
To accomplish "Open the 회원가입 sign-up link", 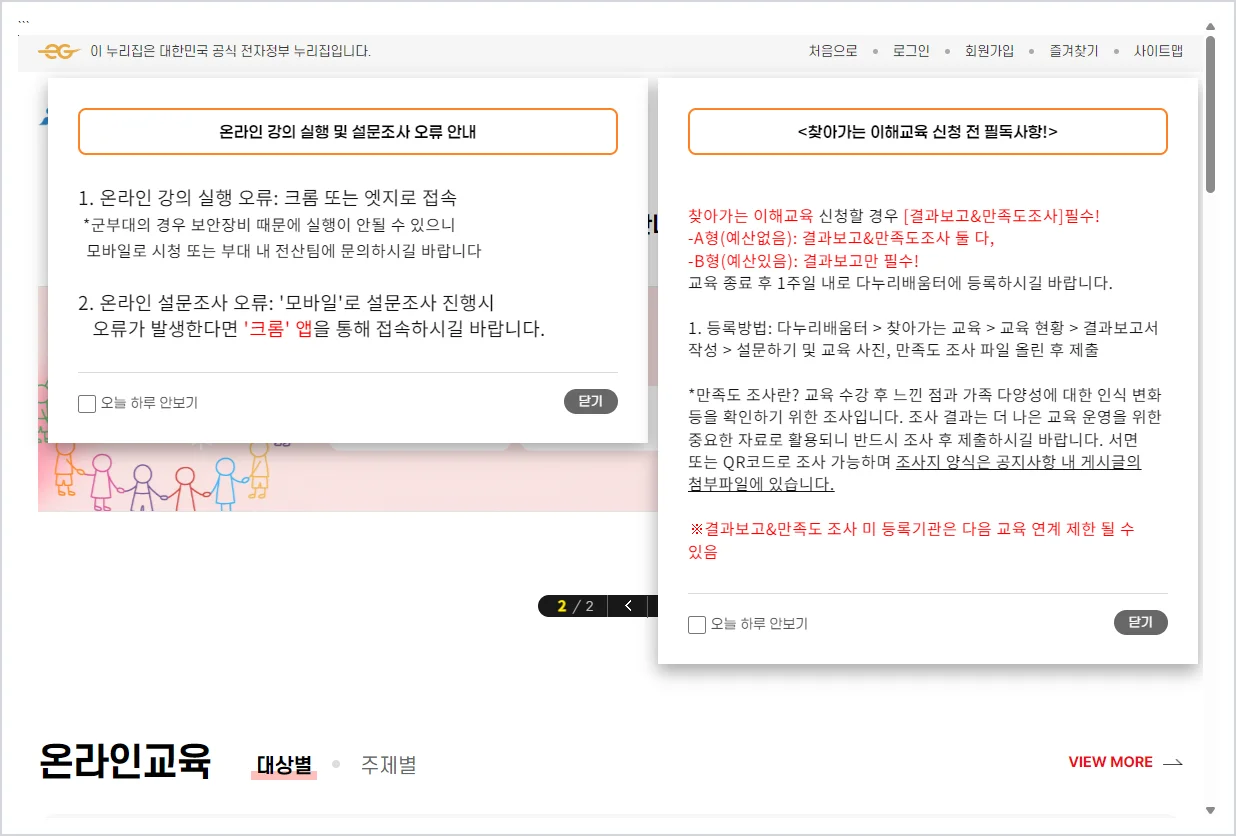I will (x=989, y=51).
